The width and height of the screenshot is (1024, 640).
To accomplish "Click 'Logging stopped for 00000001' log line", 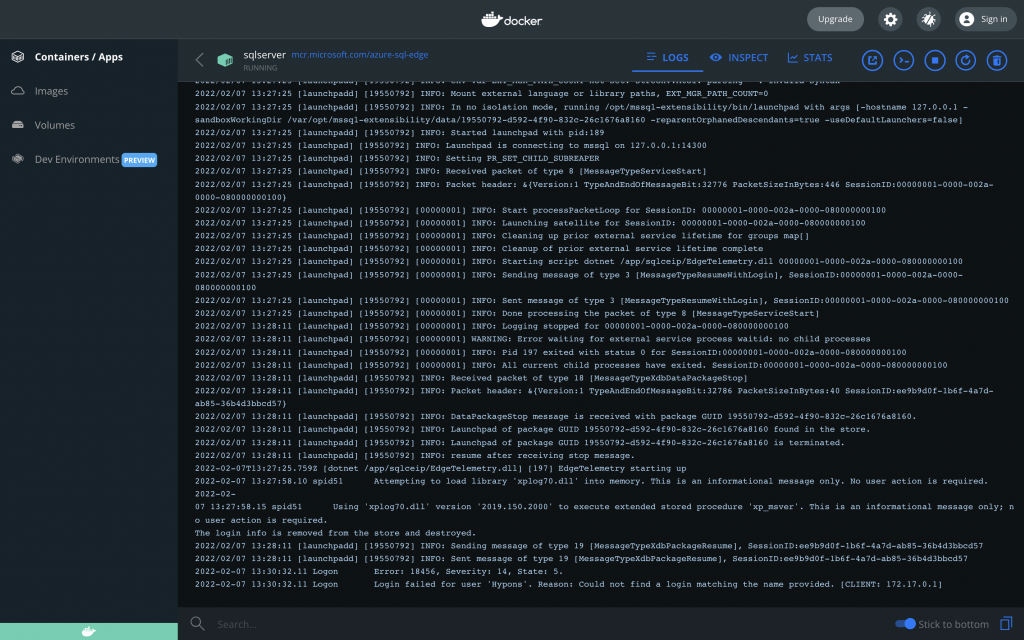I will point(492,326).
